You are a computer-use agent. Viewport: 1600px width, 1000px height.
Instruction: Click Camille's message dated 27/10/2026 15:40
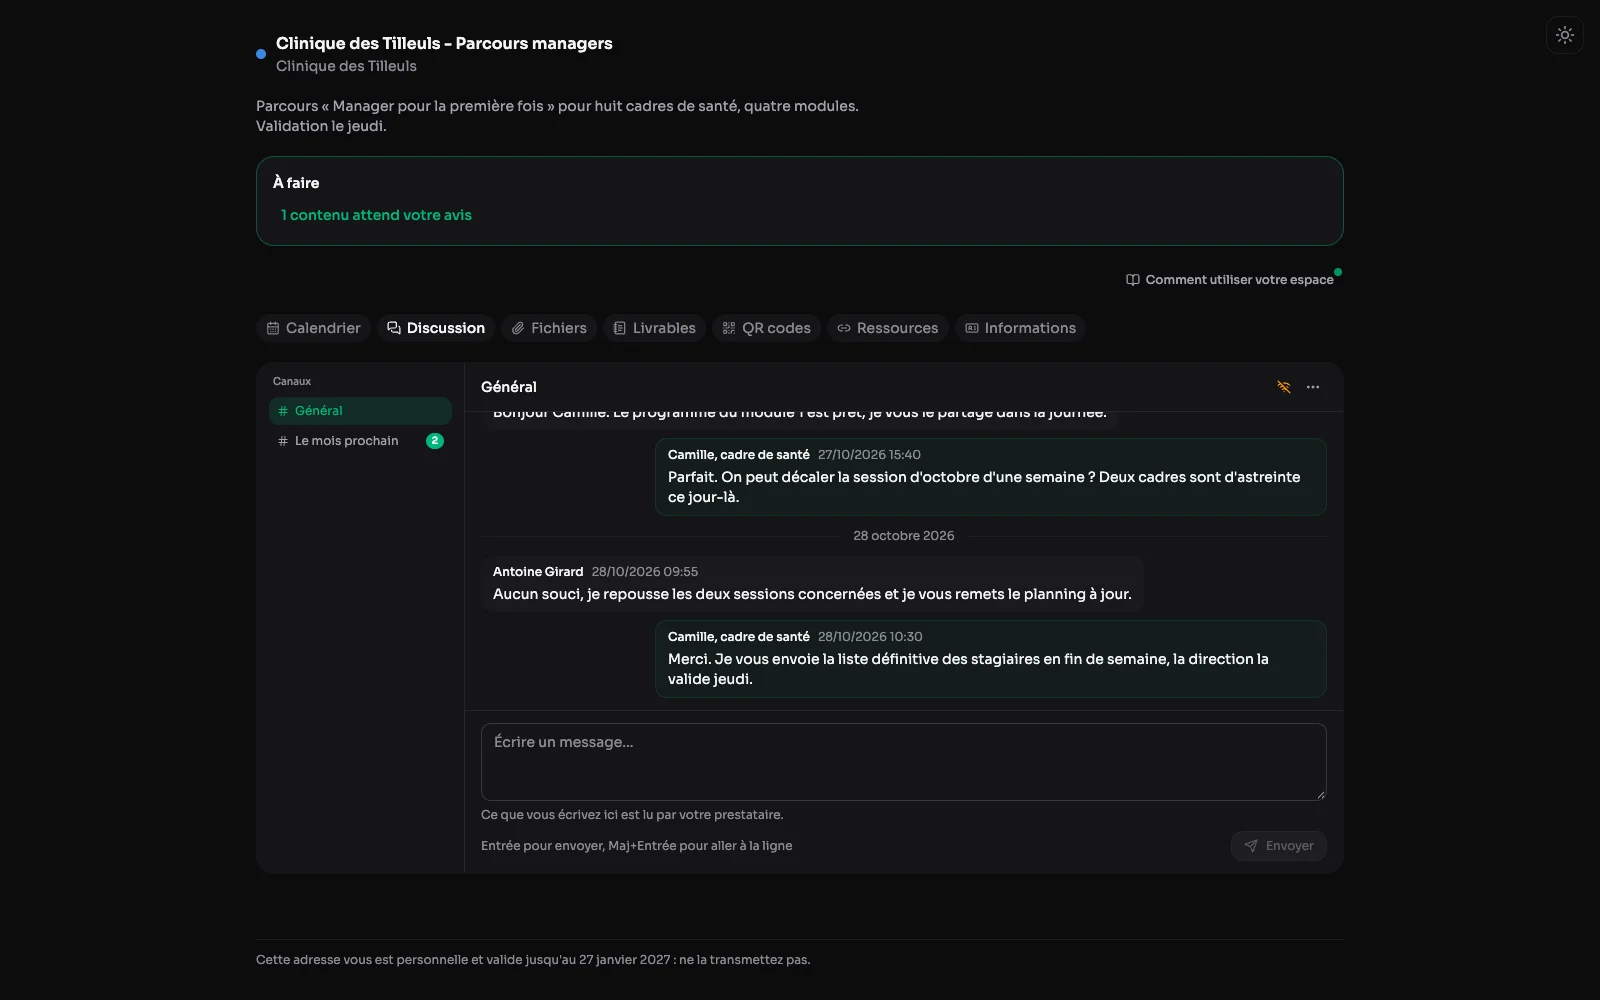click(x=991, y=477)
